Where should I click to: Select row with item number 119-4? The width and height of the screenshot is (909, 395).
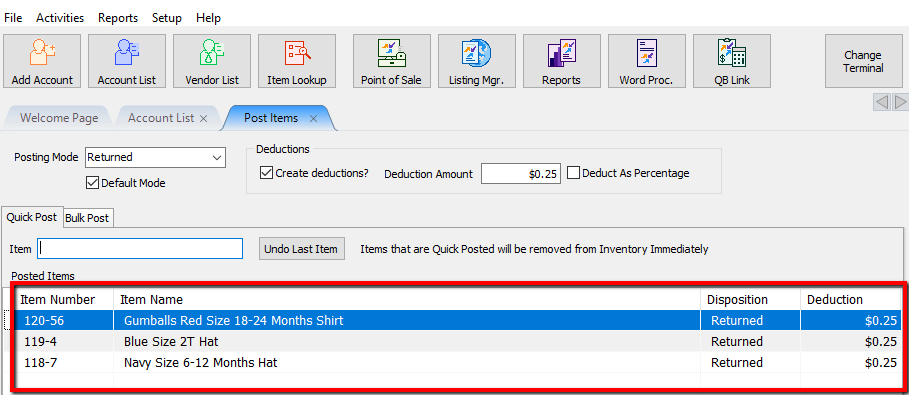(x=457, y=341)
